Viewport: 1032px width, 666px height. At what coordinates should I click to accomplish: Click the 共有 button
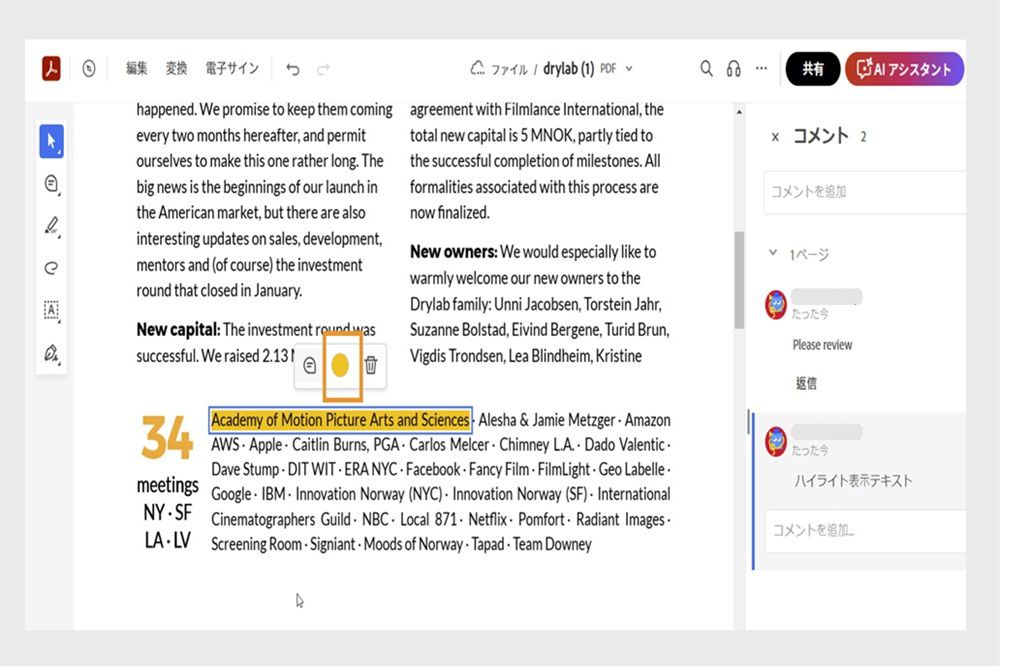tap(812, 69)
